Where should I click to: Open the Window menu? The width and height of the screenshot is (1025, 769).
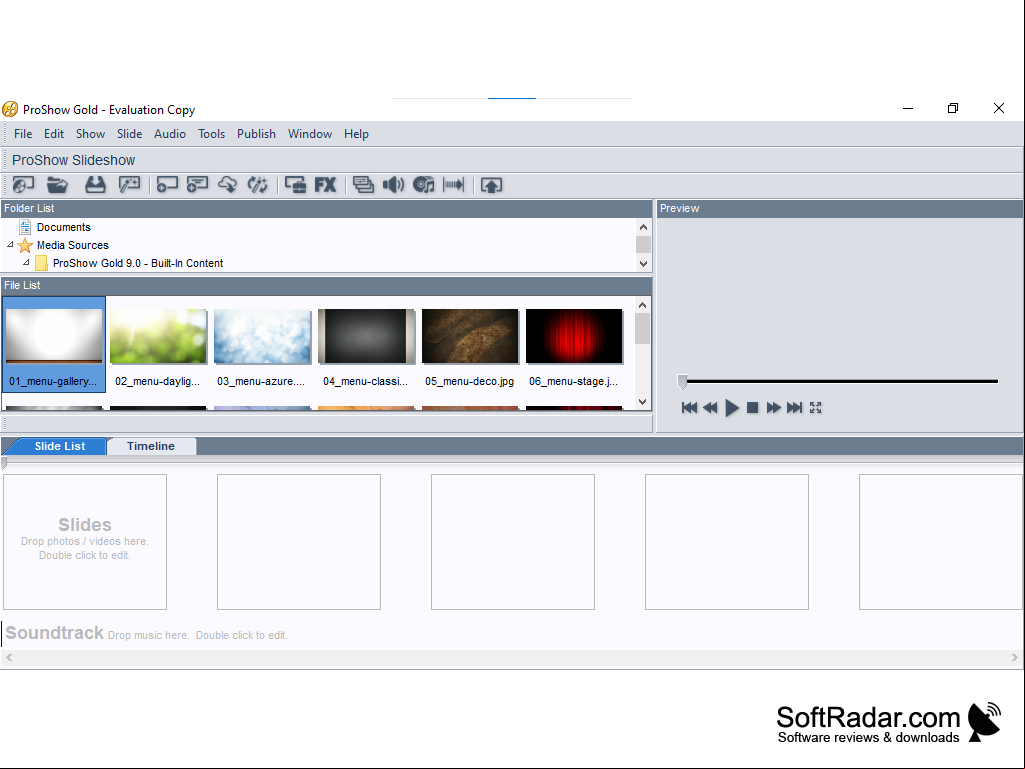[310, 134]
